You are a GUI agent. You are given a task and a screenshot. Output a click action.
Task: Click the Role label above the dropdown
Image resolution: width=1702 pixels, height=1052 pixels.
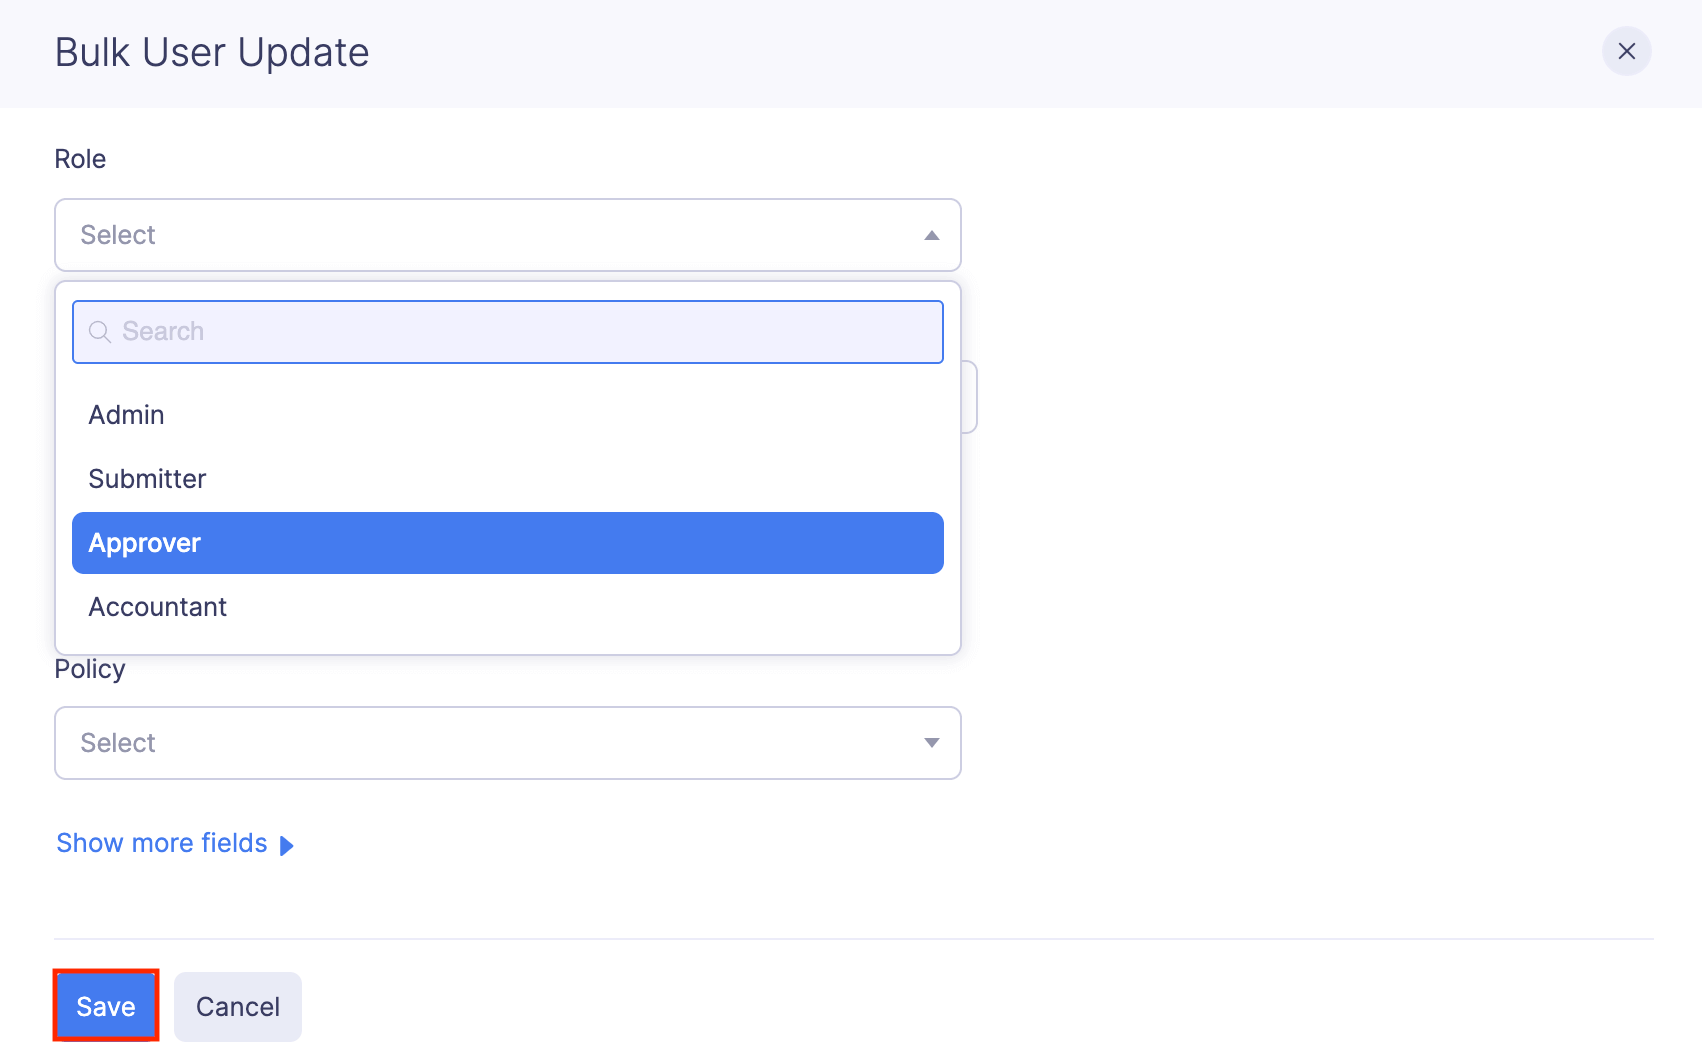tap(80, 158)
